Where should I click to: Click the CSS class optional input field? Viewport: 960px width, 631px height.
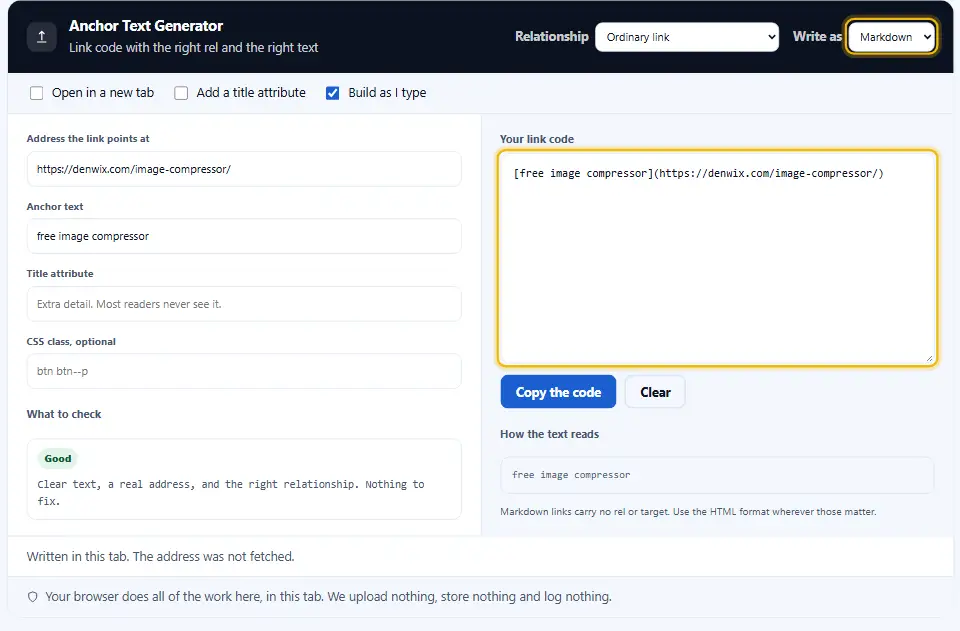click(244, 371)
